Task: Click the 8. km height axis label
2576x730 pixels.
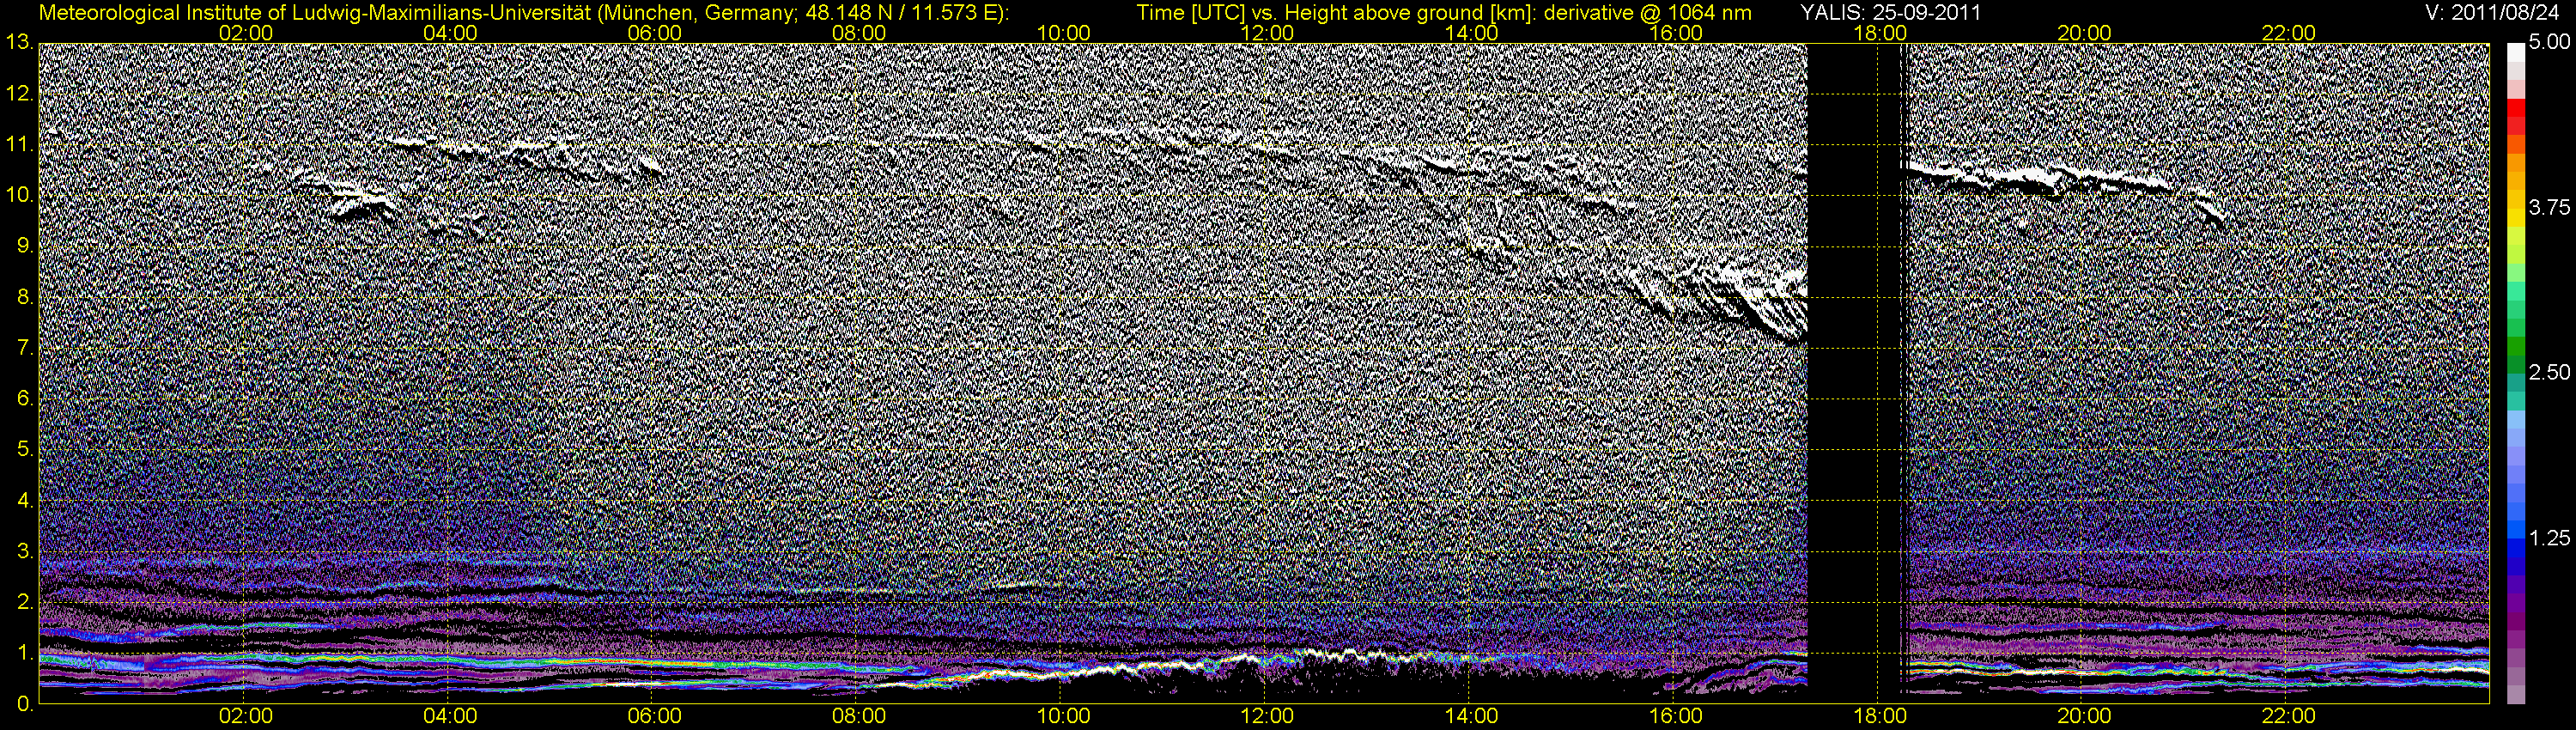Action: [x=25, y=297]
